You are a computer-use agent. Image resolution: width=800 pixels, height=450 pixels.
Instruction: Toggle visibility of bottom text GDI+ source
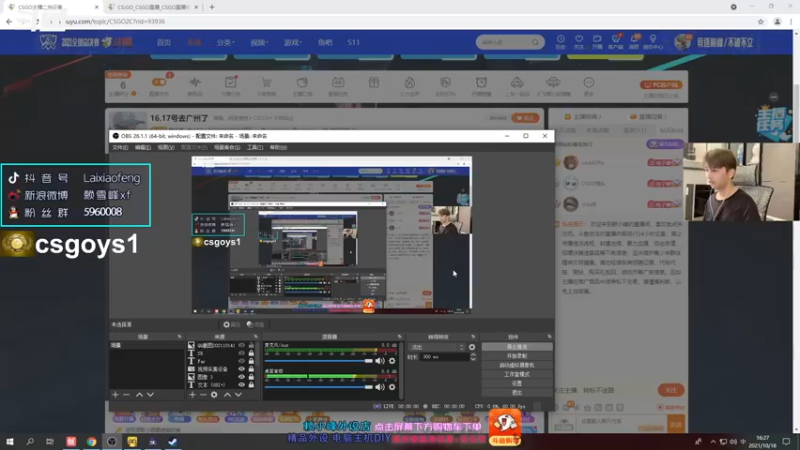242,385
